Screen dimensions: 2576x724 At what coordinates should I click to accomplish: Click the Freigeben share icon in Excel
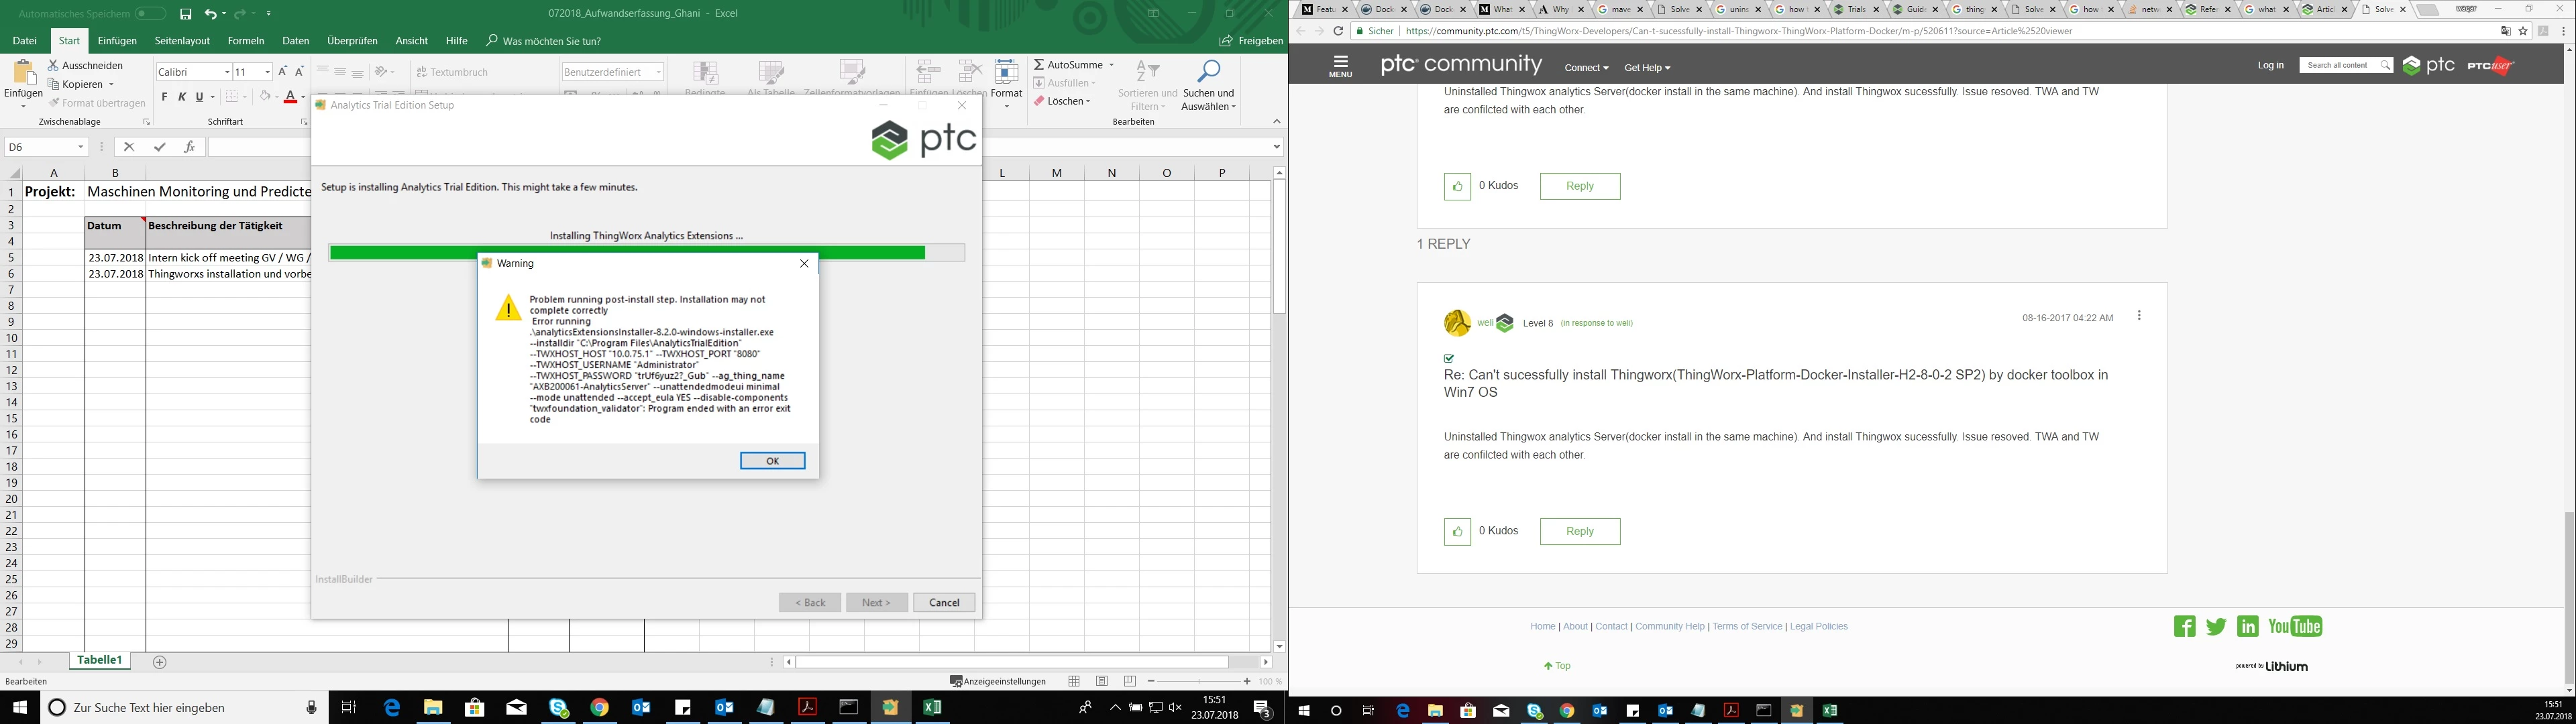(x=1226, y=41)
